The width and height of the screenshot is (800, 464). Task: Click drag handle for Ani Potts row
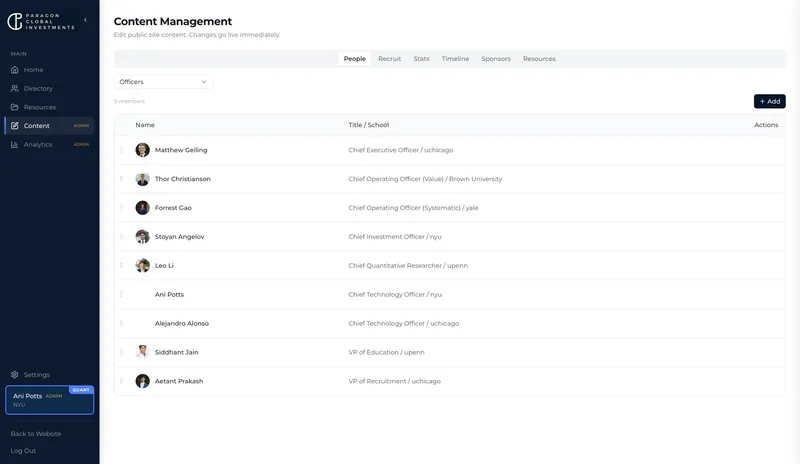coord(121,295)
